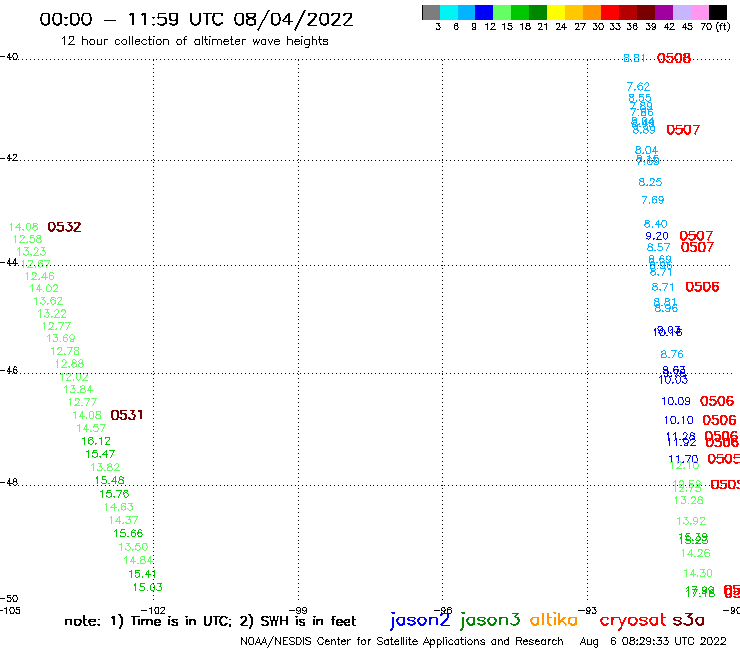Click the 14.26 wave height value
Image resolution: width=740 pixels, height=650 pixels.
click(696, 553)
